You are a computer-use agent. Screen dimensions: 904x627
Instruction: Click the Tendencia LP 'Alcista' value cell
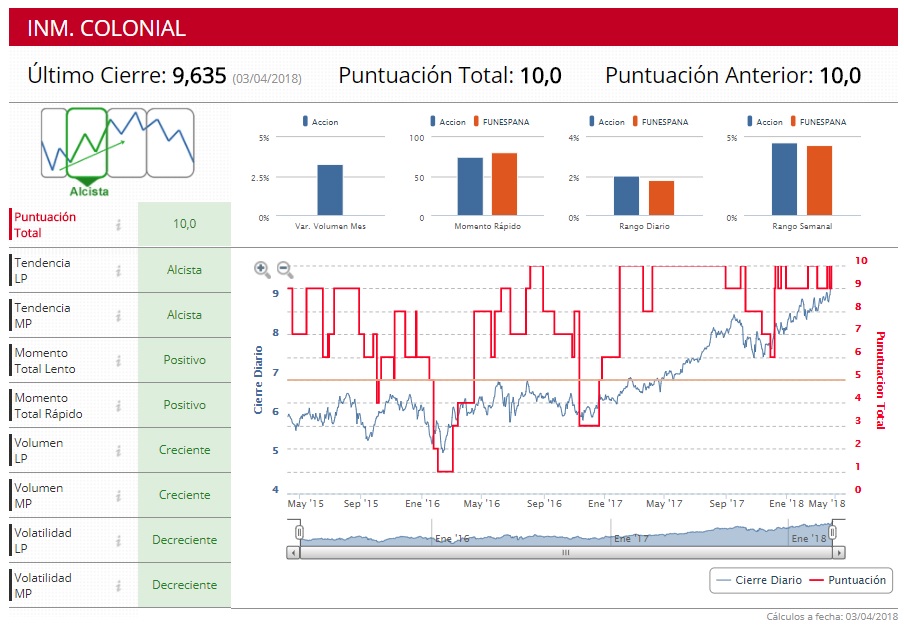tap(184, 270)
